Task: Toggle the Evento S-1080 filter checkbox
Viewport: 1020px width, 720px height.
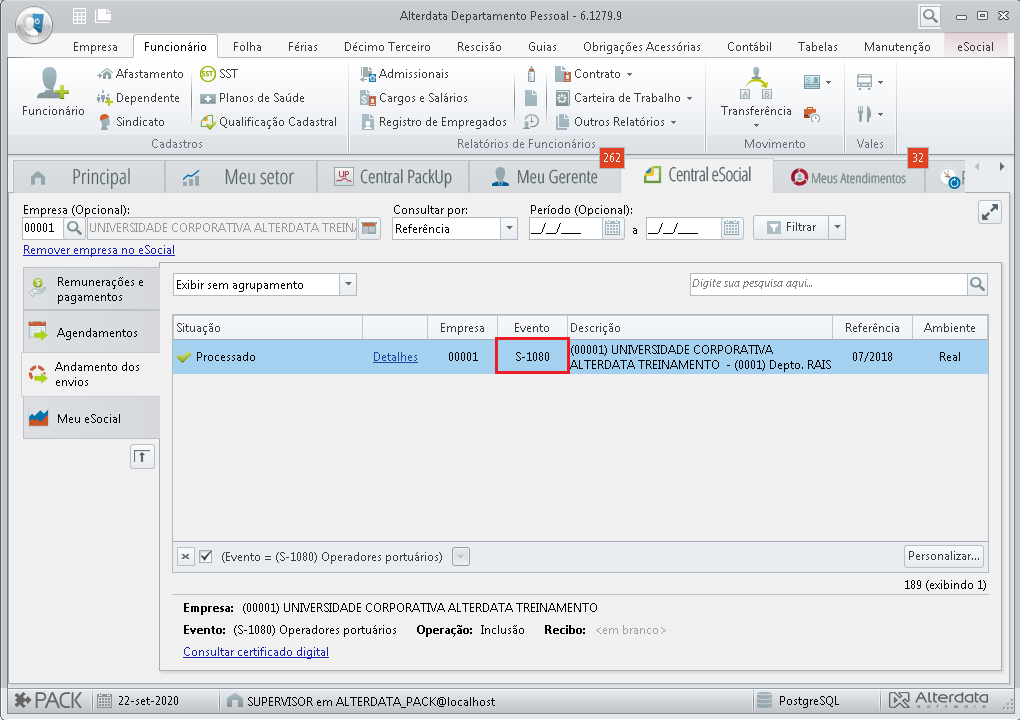Action: click(206, 557)
